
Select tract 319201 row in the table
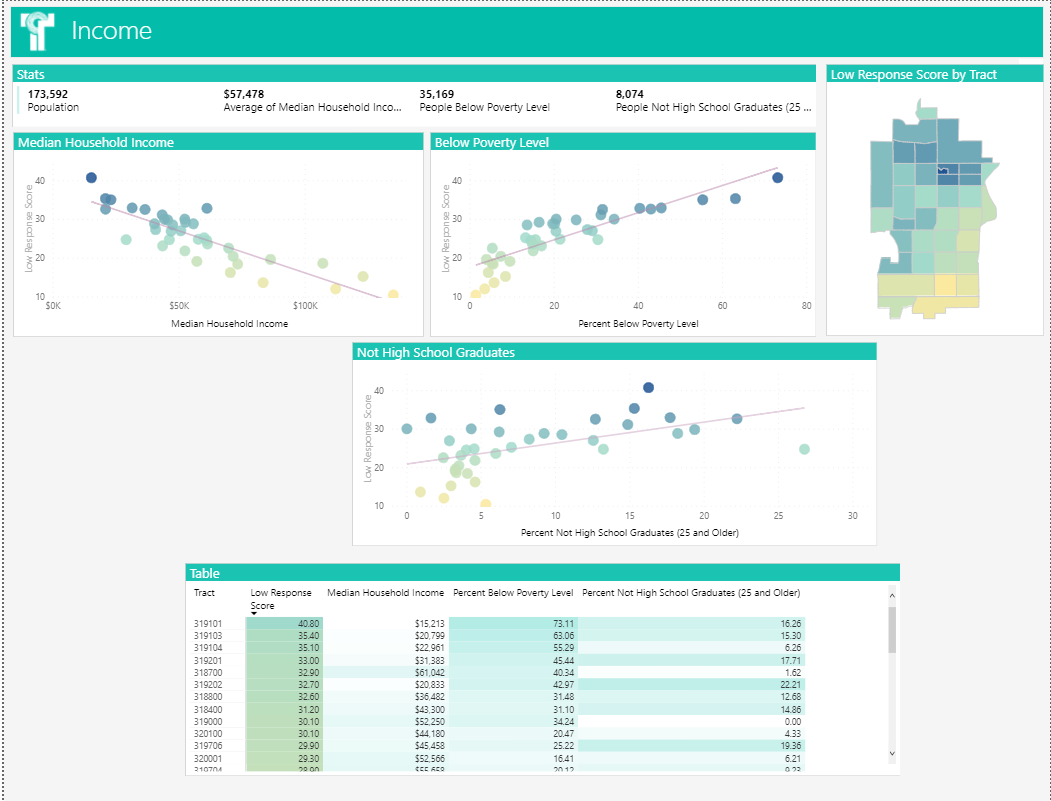210,661
